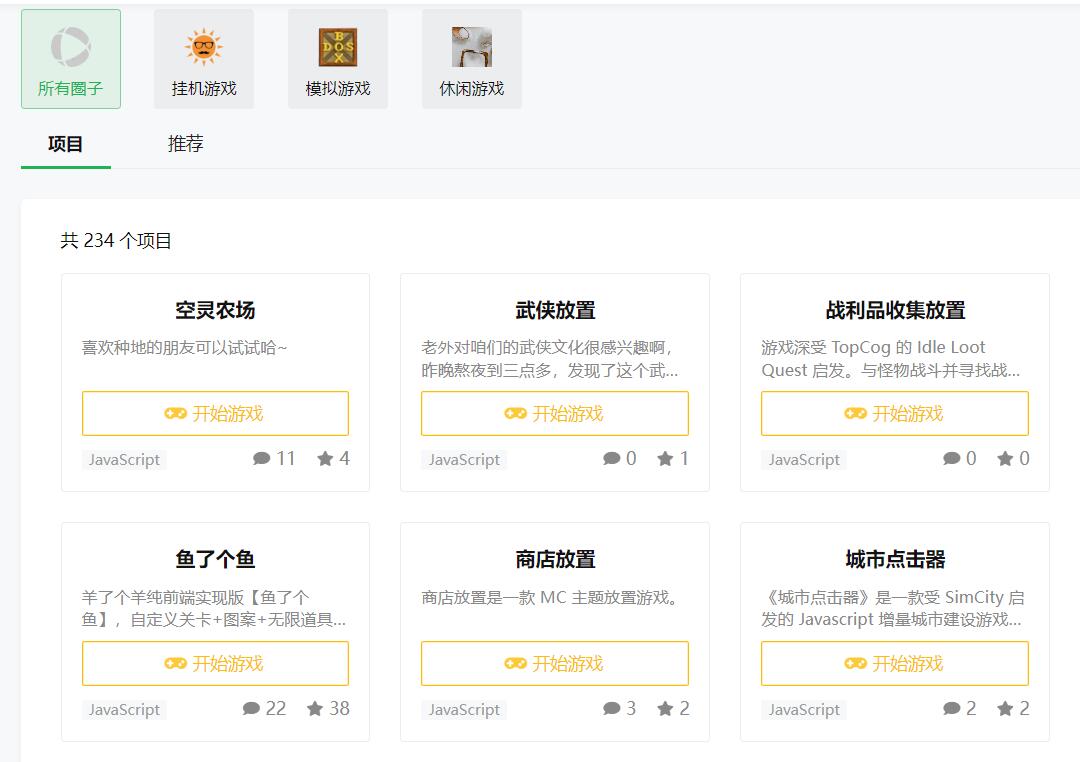Switch to the 项目 tab

point(65,144)
